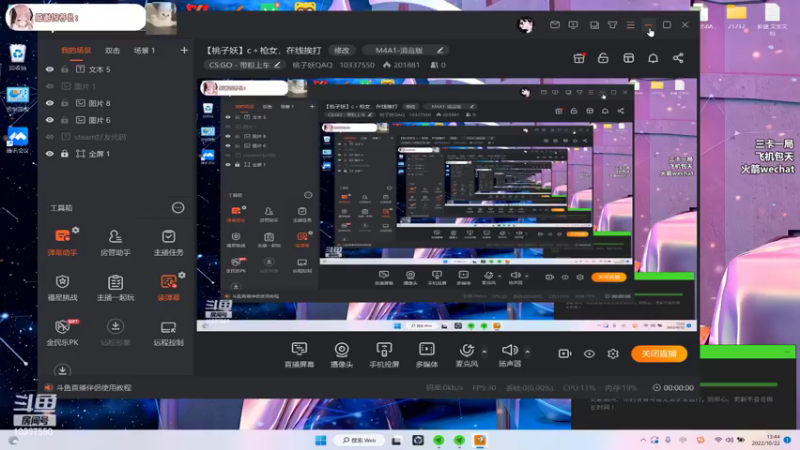Open the mail message icon
The width and height of the screenshot is (800, 450).
555,24
